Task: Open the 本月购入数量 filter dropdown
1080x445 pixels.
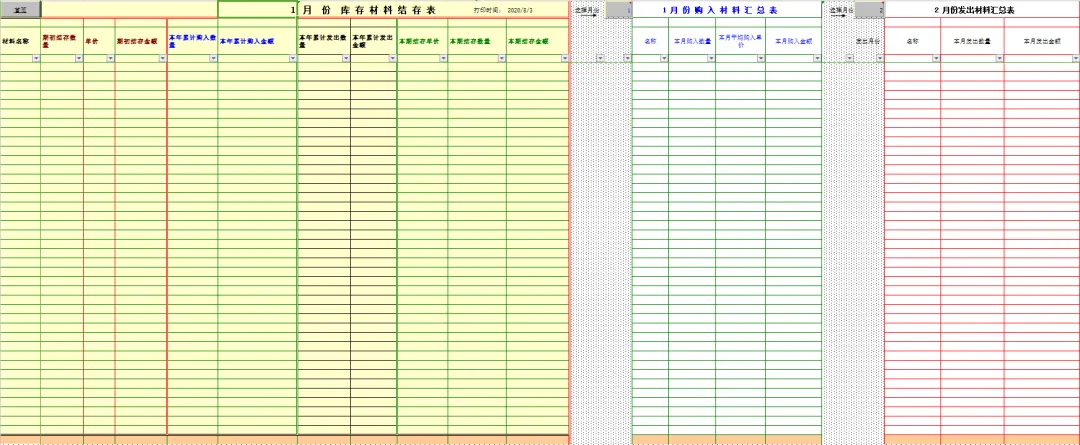Action: (711, 59)
